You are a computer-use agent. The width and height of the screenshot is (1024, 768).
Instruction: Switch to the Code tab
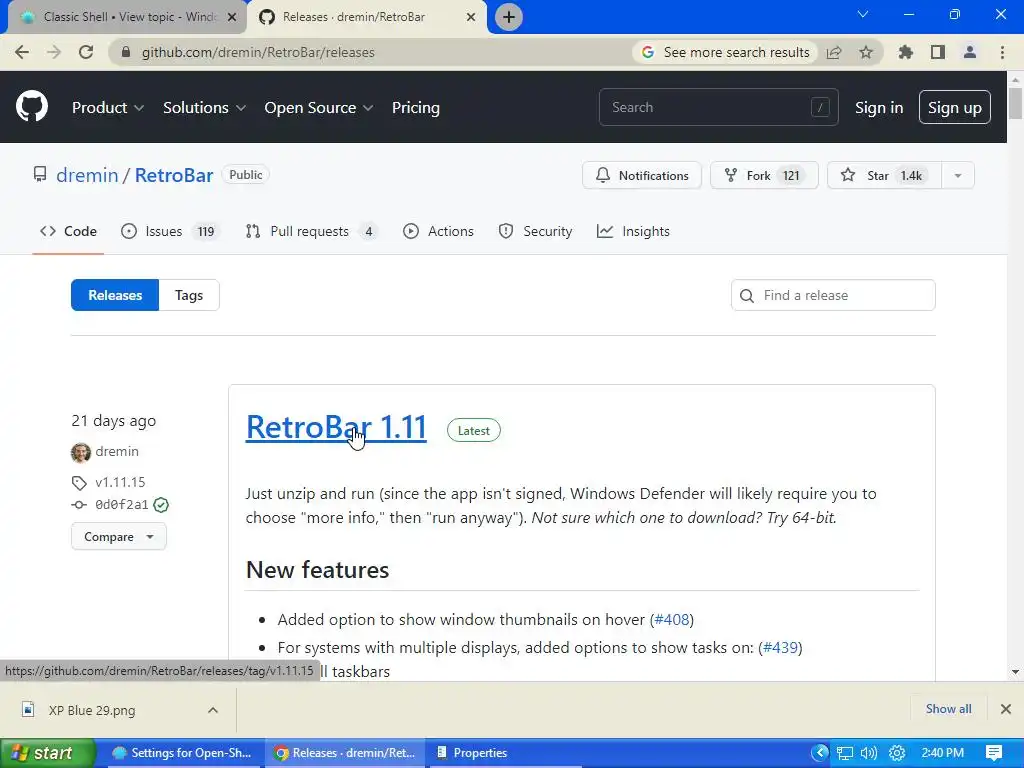click(68, 231)
